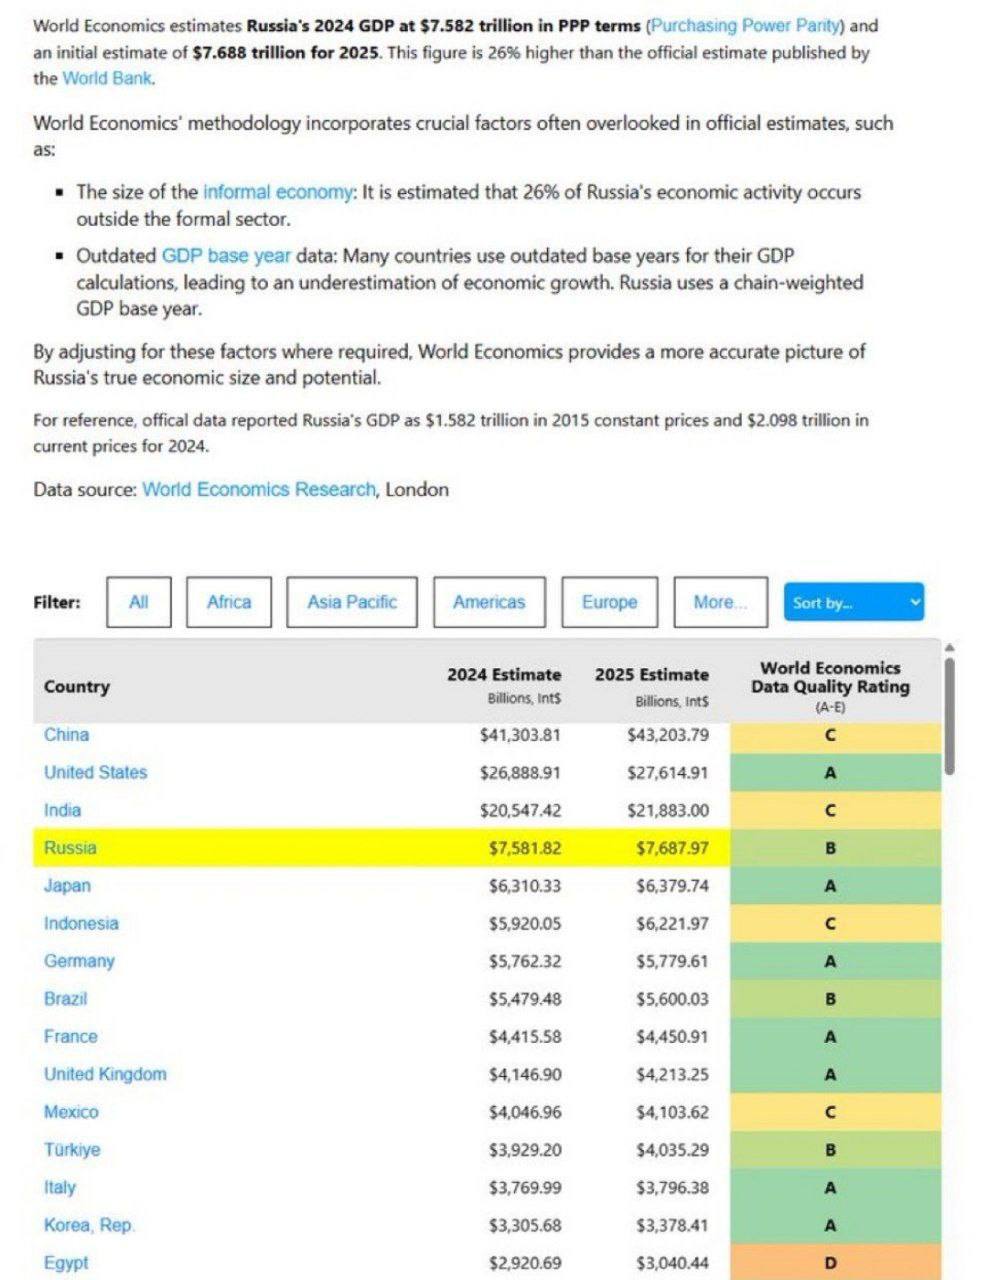Screen dimensions: 988x1280
Task: Select the Türkiye country link
Action: click(x=72, y=1150)
